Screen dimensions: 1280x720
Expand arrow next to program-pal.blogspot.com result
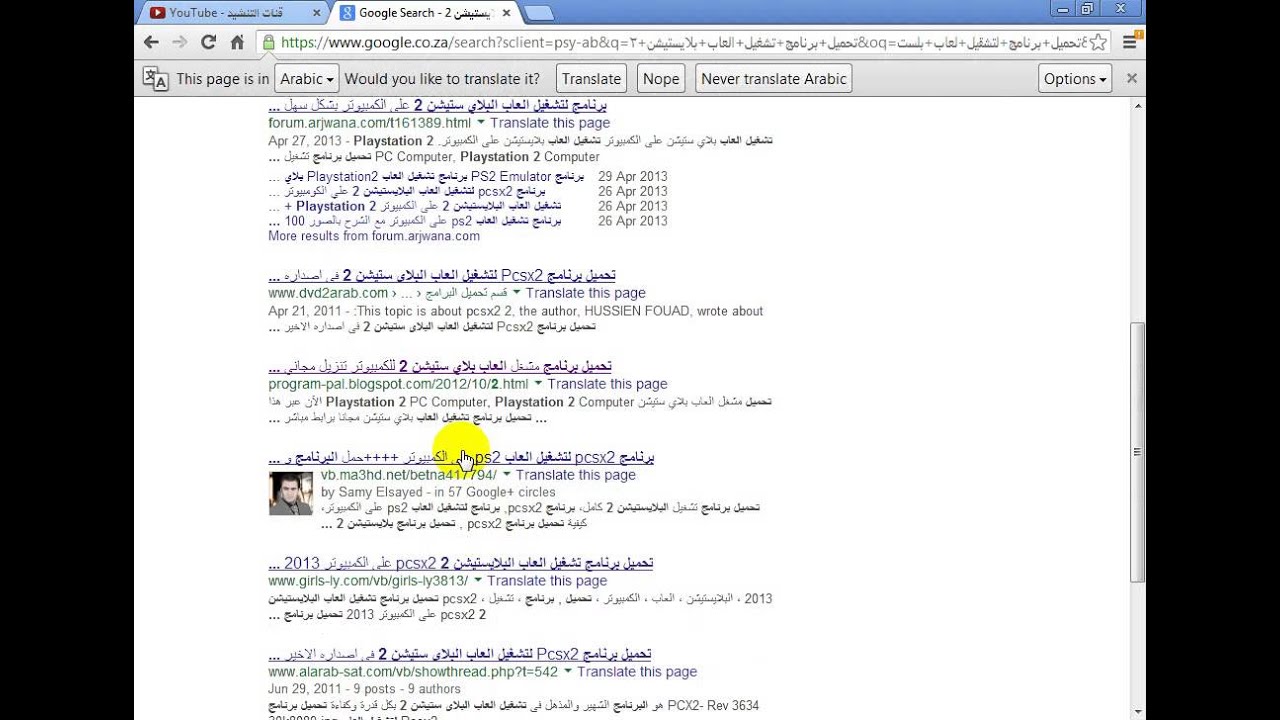coord(538,384)
